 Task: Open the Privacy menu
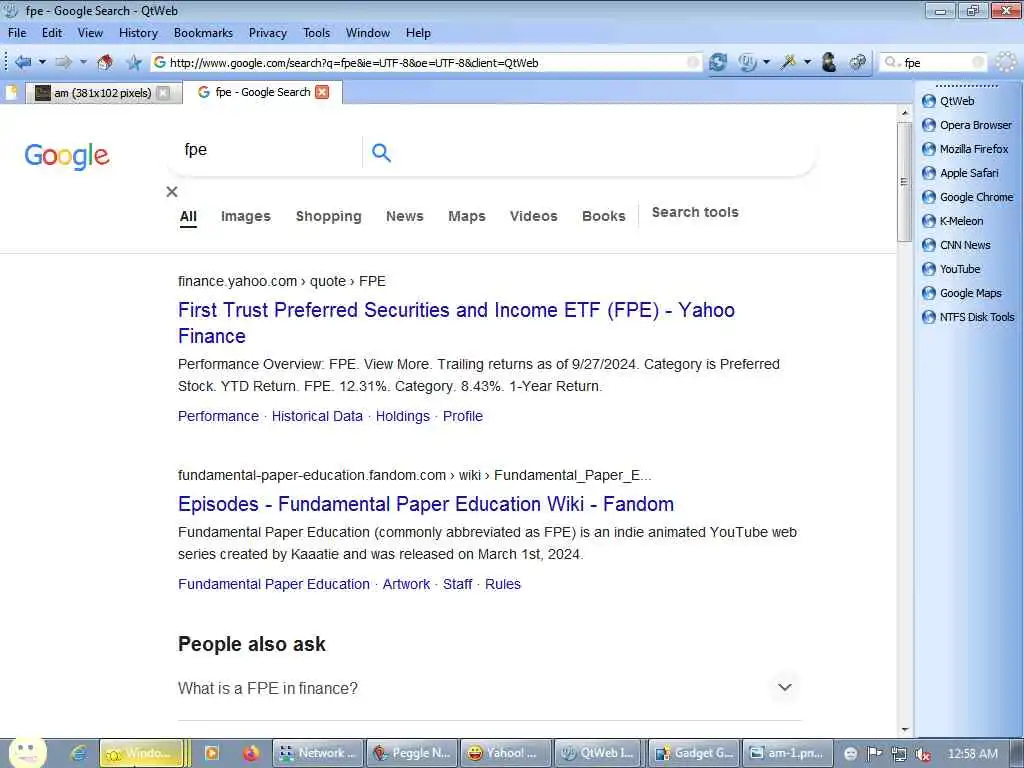click(268, 33)
